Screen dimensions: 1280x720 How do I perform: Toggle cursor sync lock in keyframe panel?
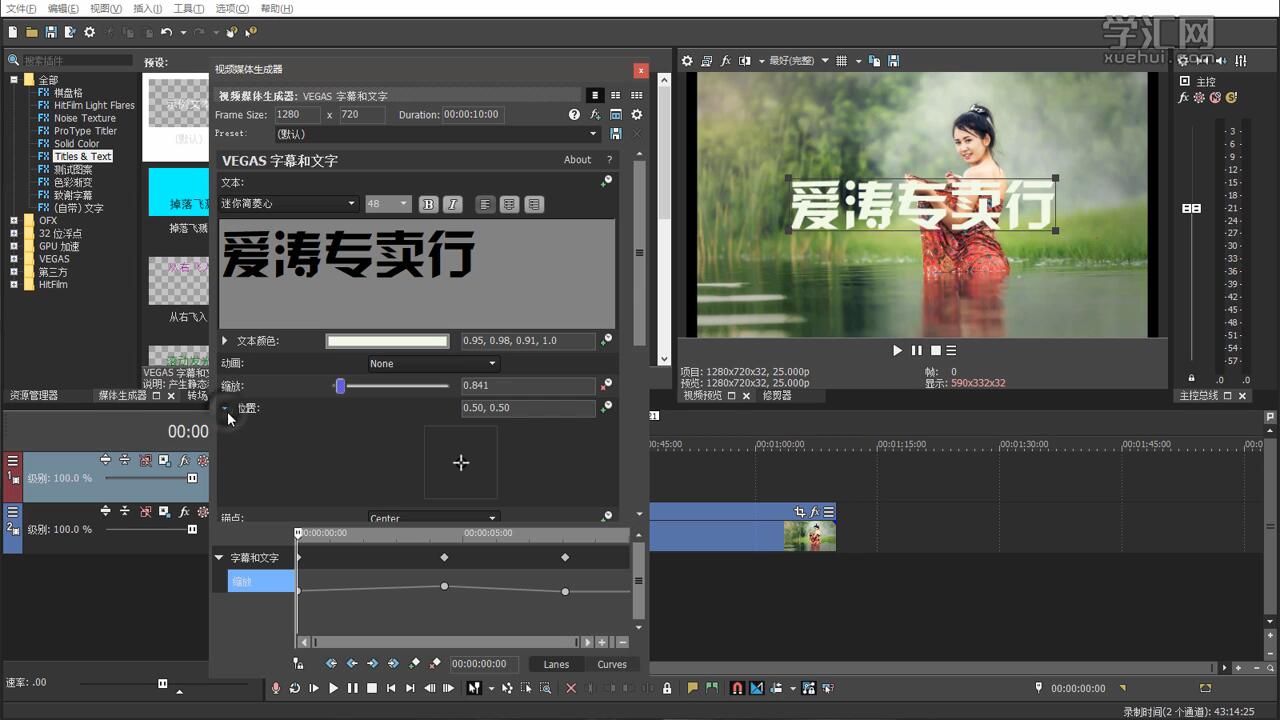pos(298,663)
